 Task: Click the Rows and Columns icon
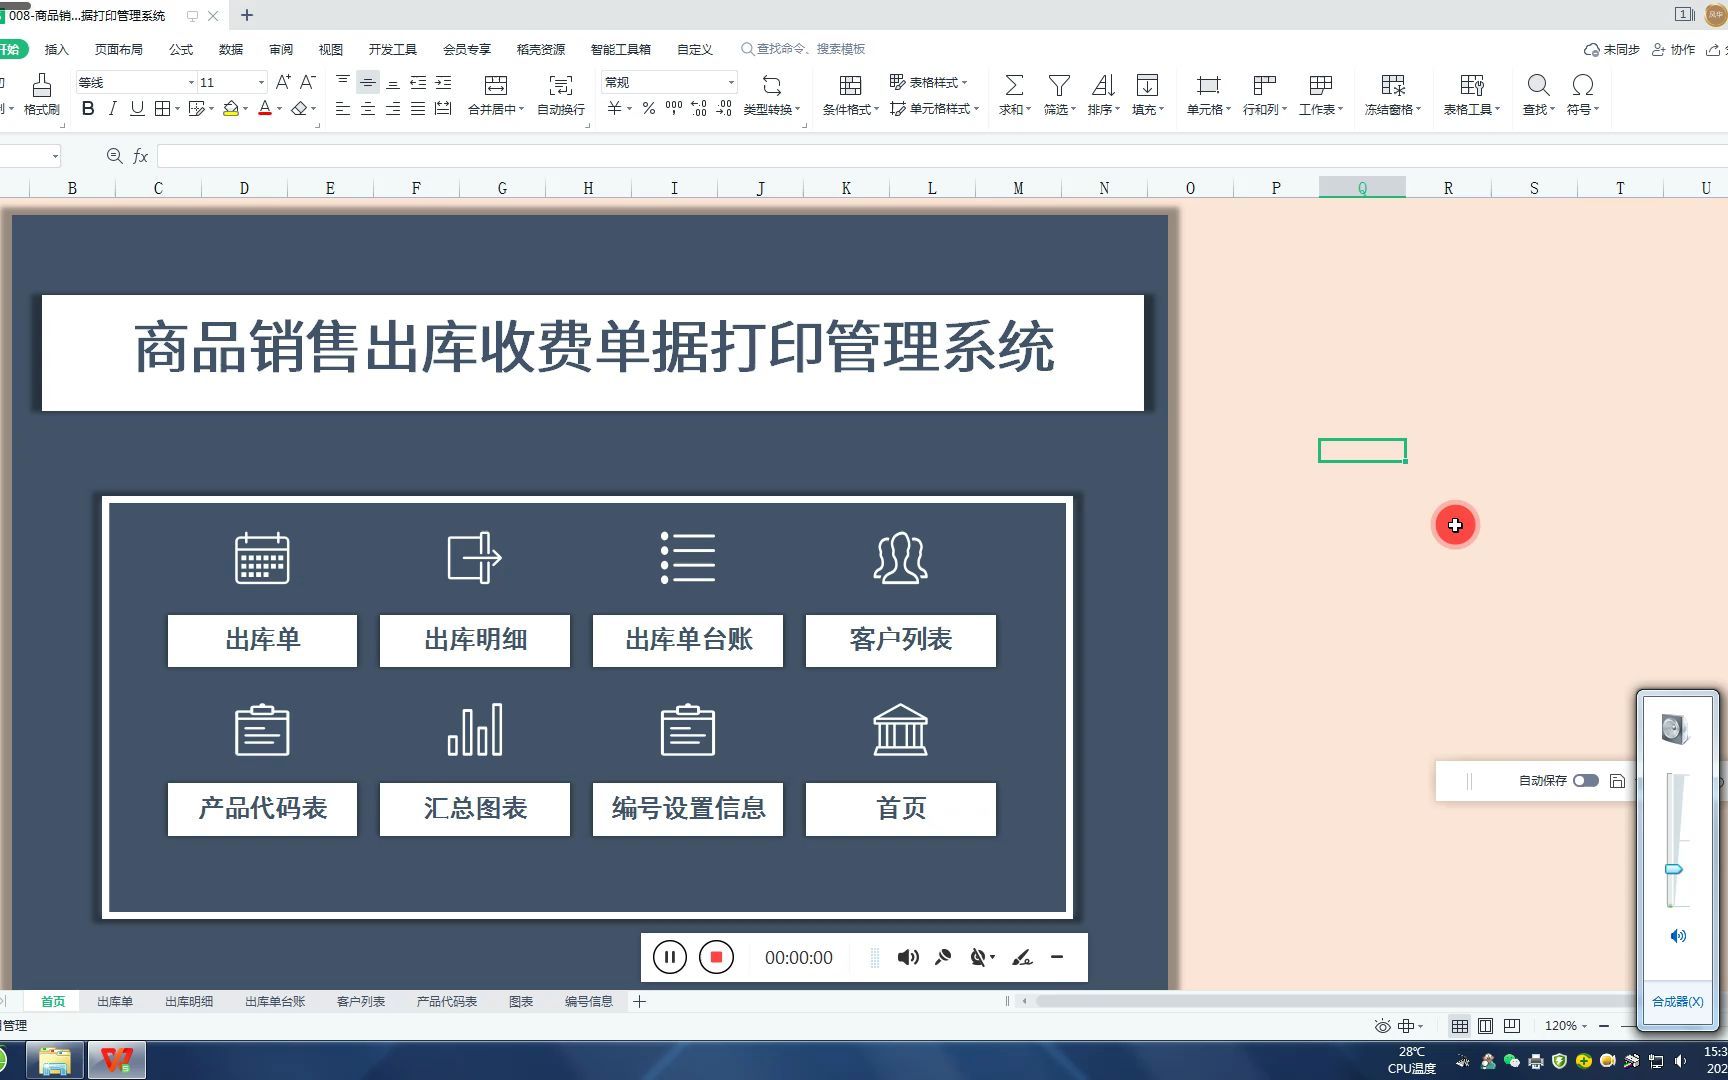click(x=1264, y=85)
